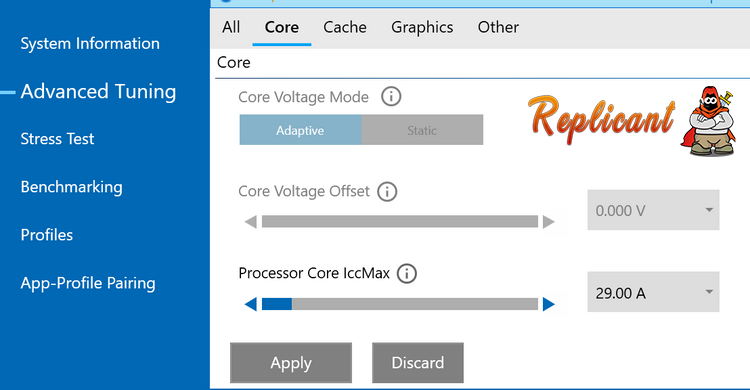Open the Core Voltage Mode info icon
The image size is (750, 390).
391,97
